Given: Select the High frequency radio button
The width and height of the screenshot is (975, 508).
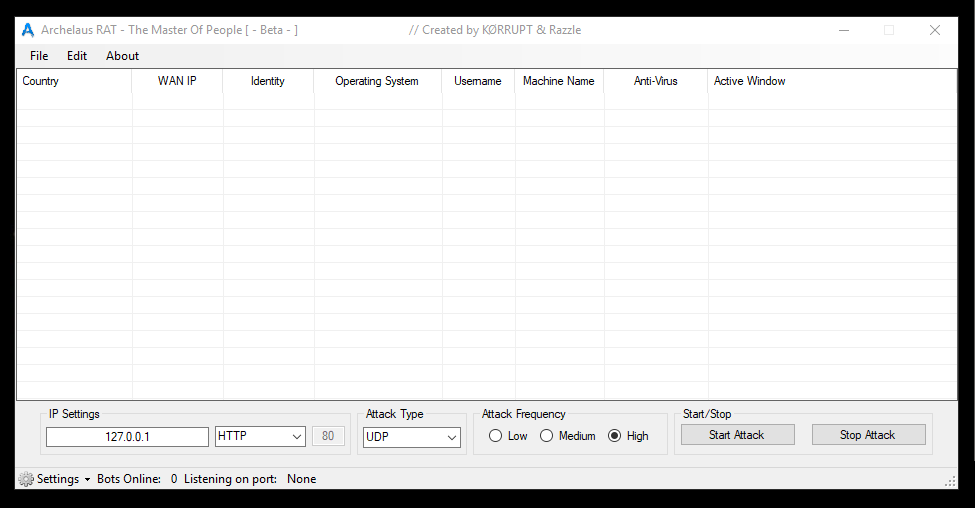Looking at the screenshot, I should [x=614, y=436].
